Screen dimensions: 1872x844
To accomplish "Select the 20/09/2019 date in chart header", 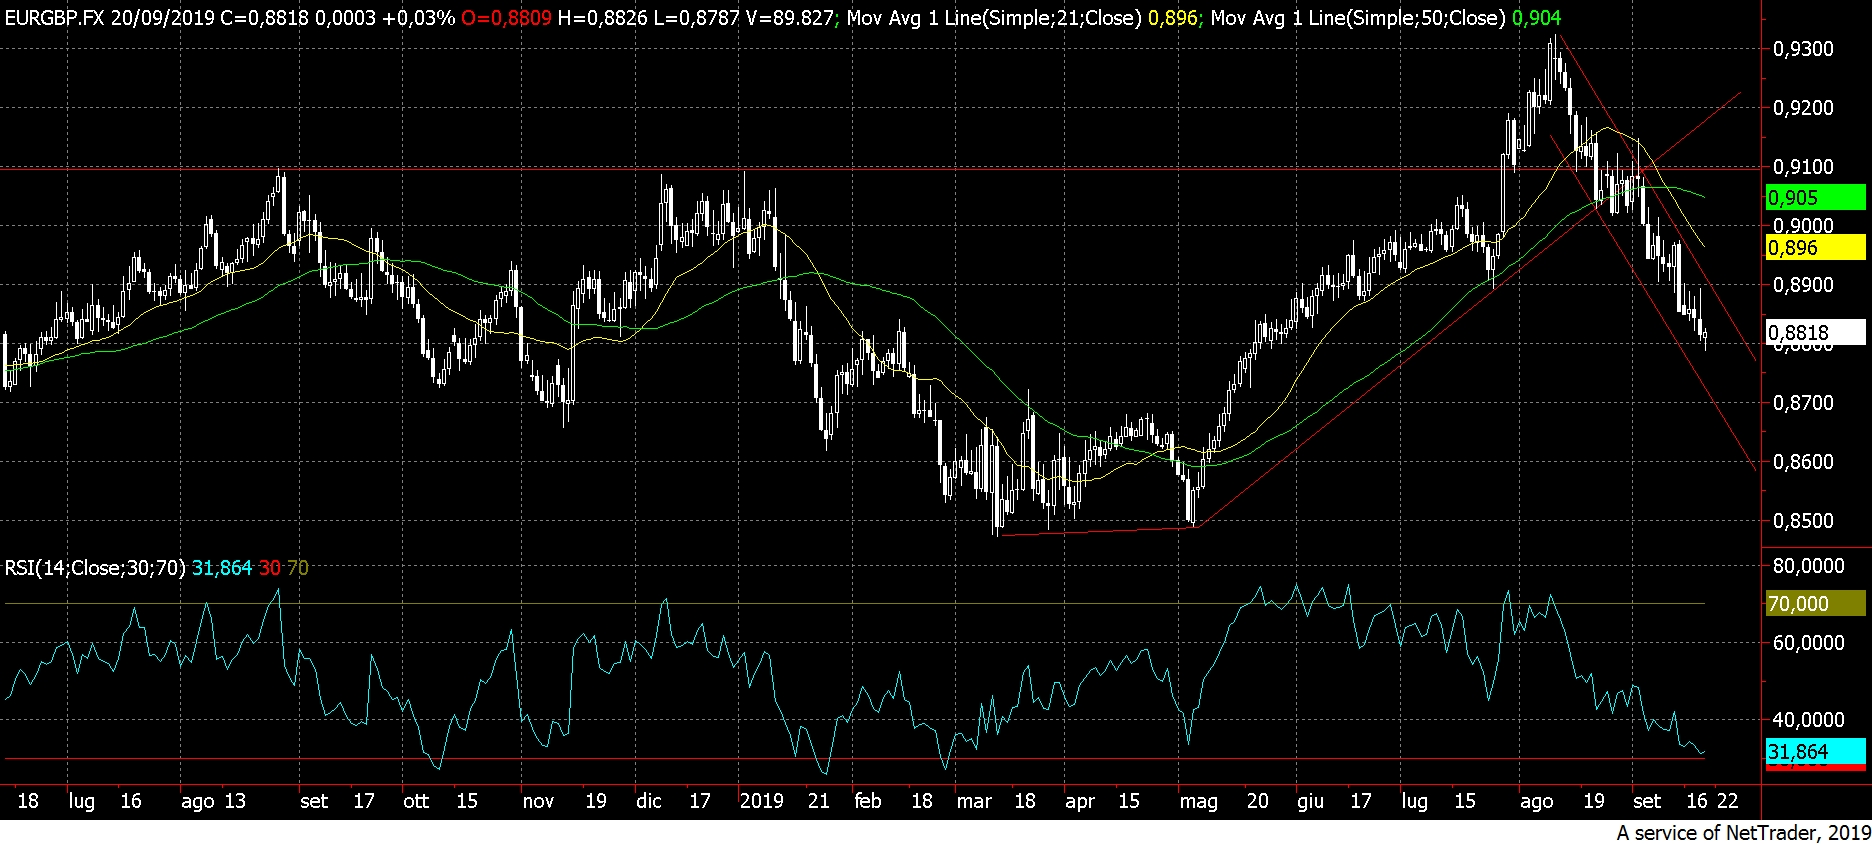I will (x=162, y=18).
